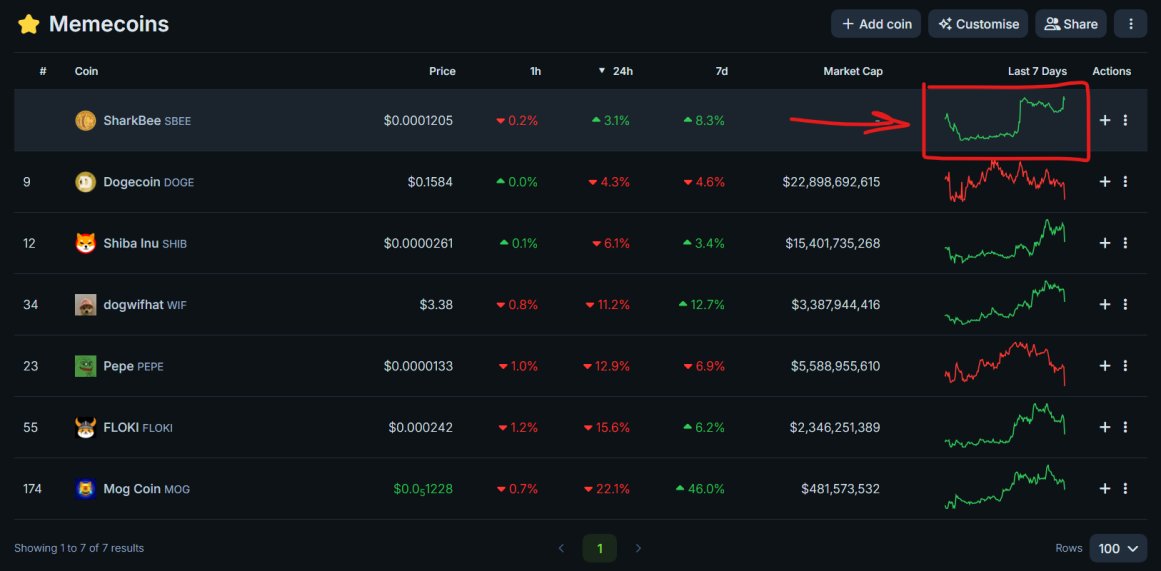Sort by the Market Cap header
Viewport: 1161px width, 571px height.
[x=853, y=71]
